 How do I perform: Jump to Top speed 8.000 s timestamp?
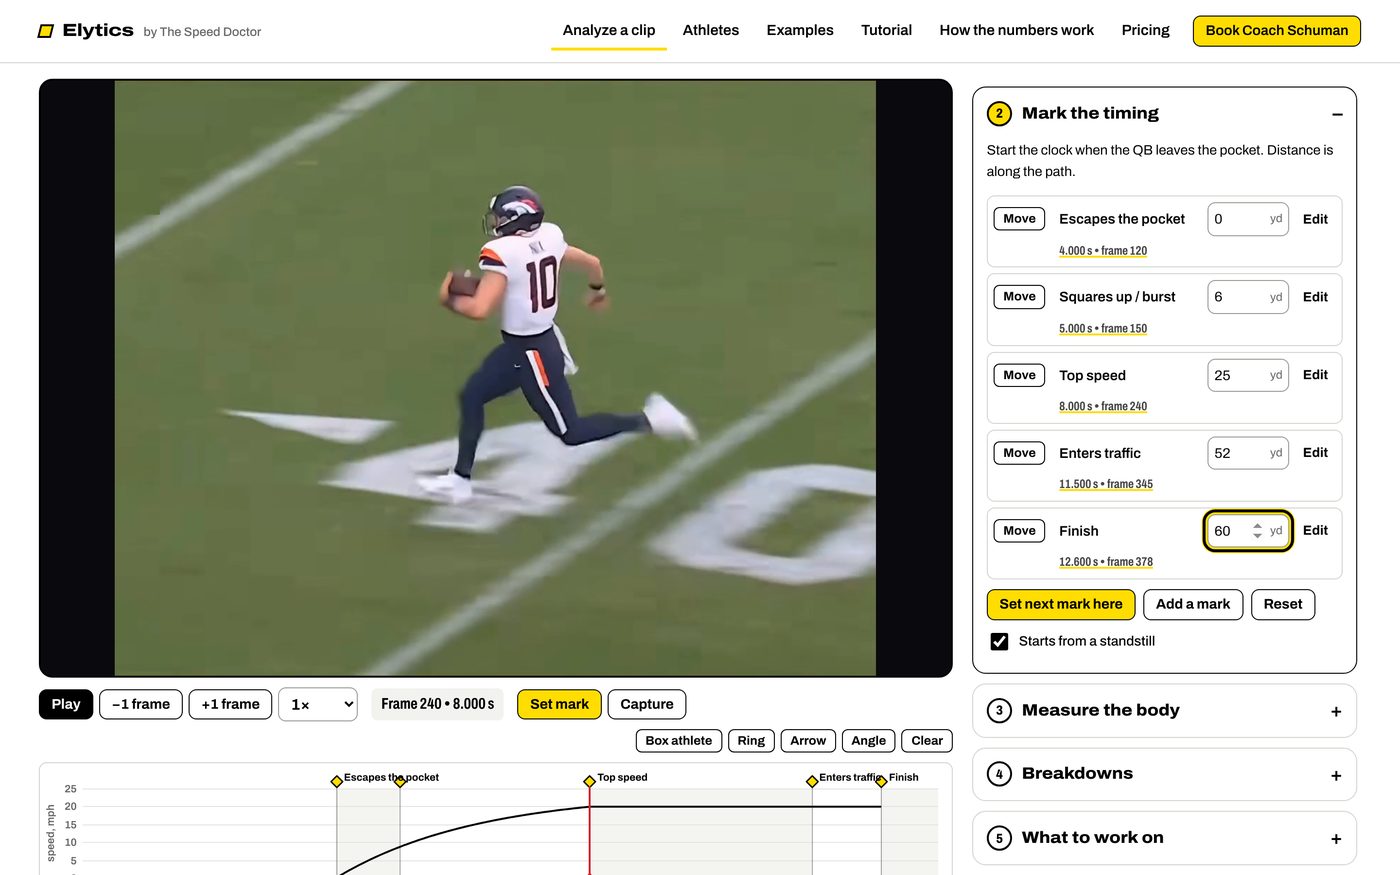1103,407
